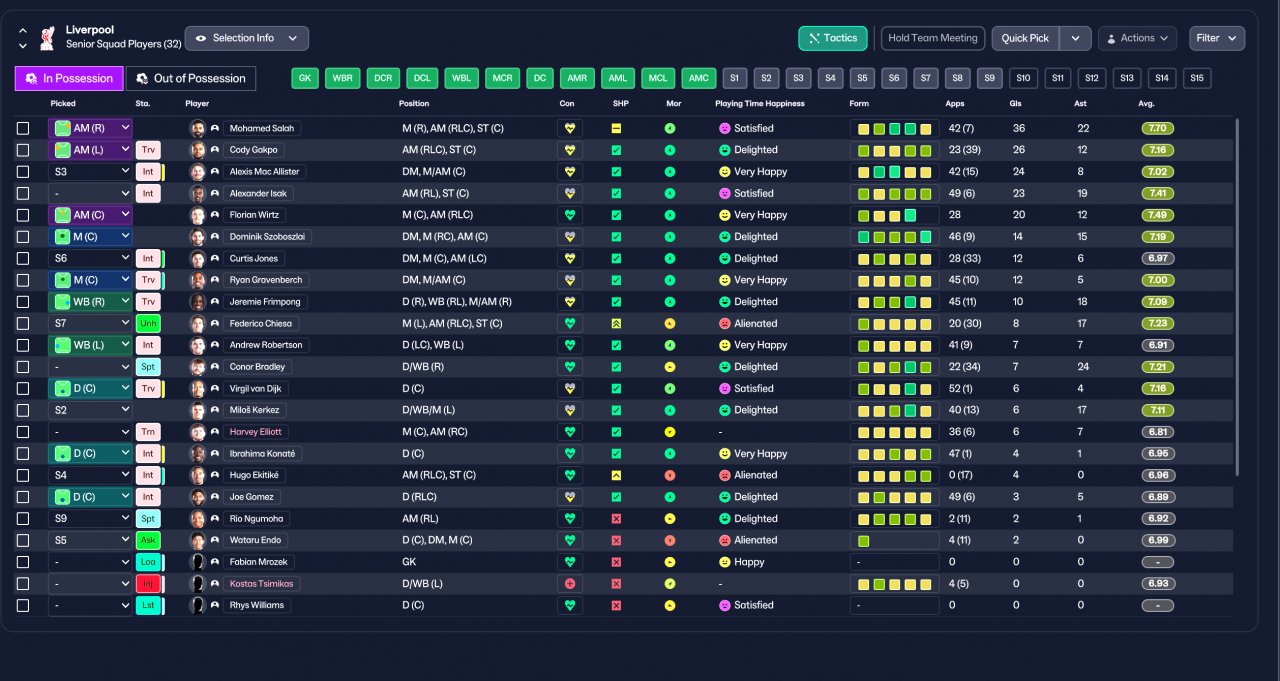
Task: Switch to the In Possession tab
Action: (69, 78)
